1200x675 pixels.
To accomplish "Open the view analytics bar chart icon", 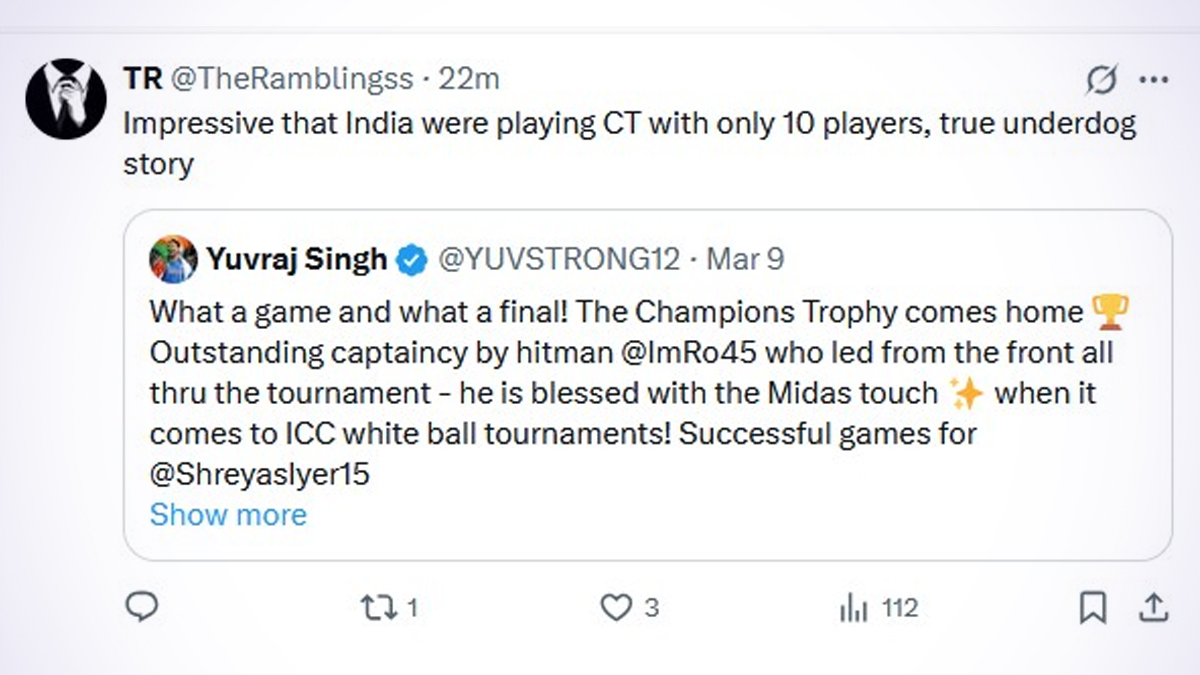I will point(852,607).
